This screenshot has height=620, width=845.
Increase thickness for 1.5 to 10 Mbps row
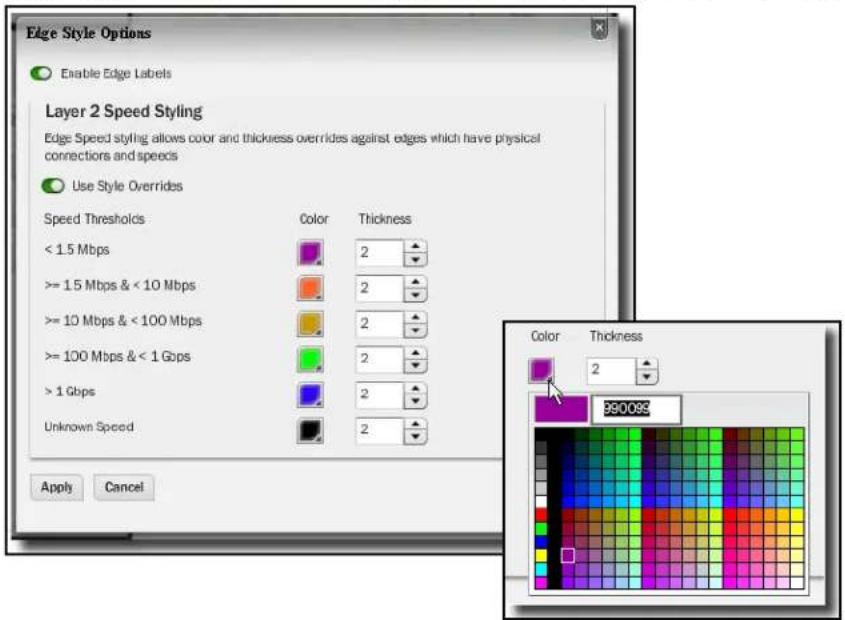point(415,282)
